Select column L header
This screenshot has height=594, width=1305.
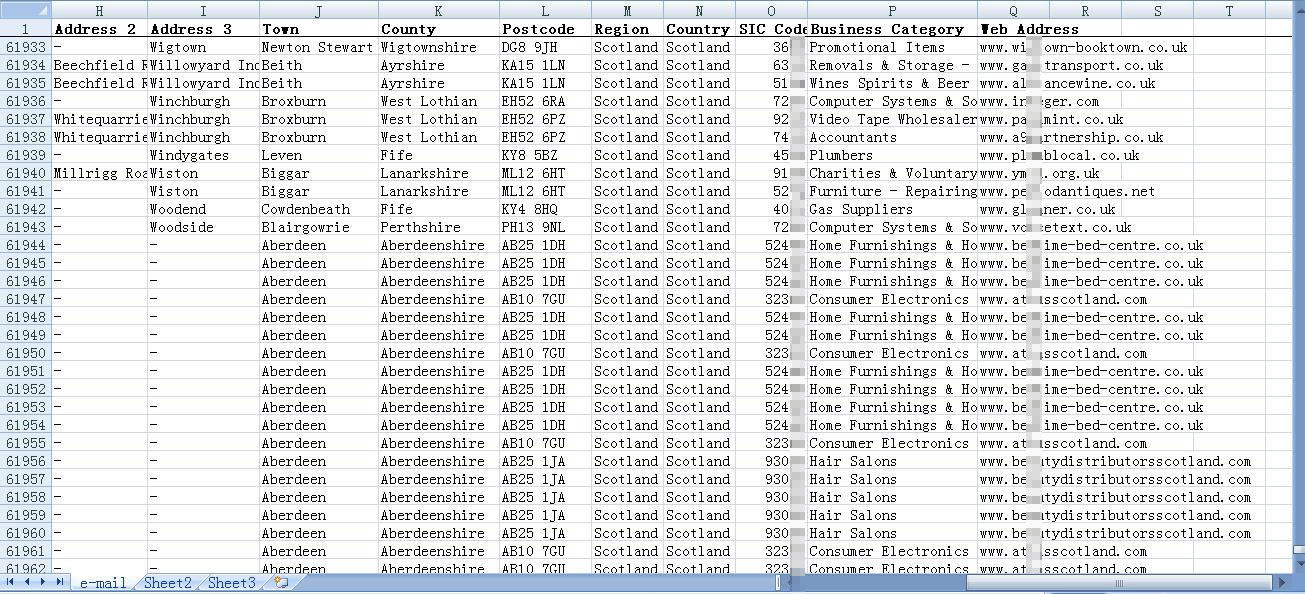544,11
